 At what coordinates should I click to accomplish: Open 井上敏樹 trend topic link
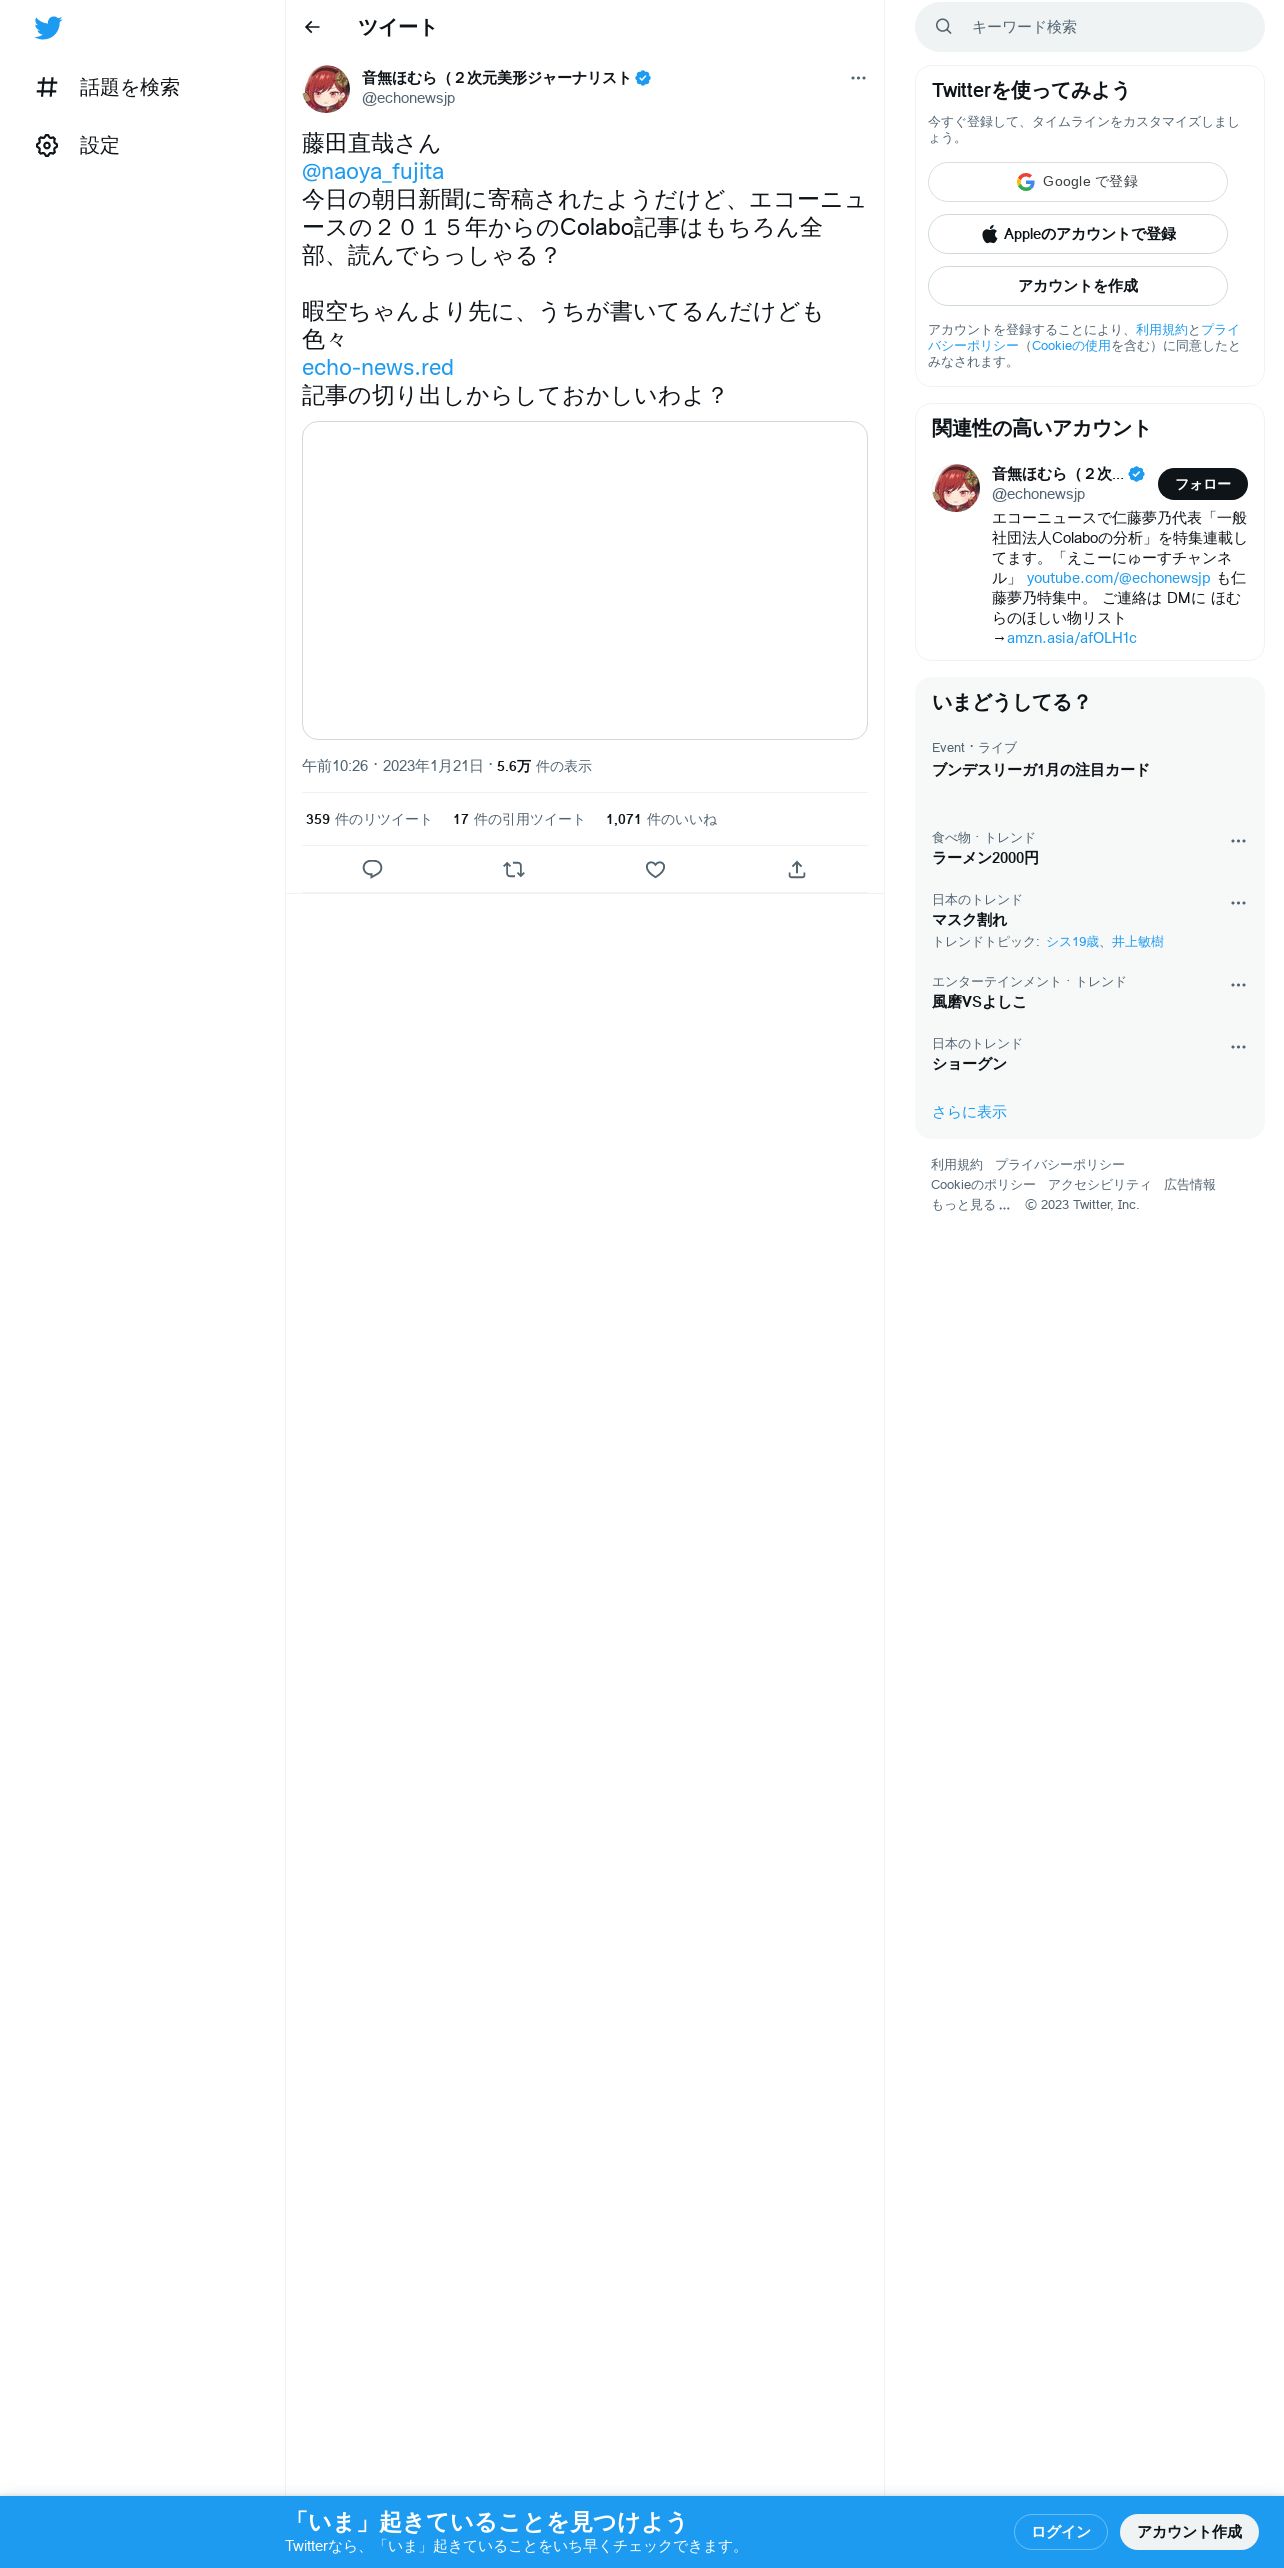click(1137, 942)
